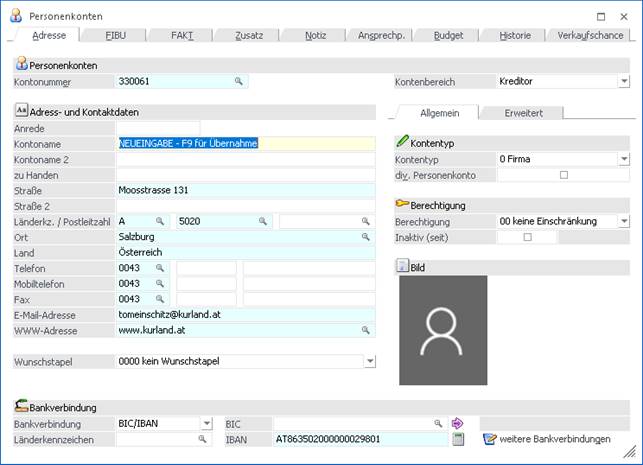Expand the Kontenbereich dropdown
The height and width of the screenshot is (465, 643).
[623, 81]
